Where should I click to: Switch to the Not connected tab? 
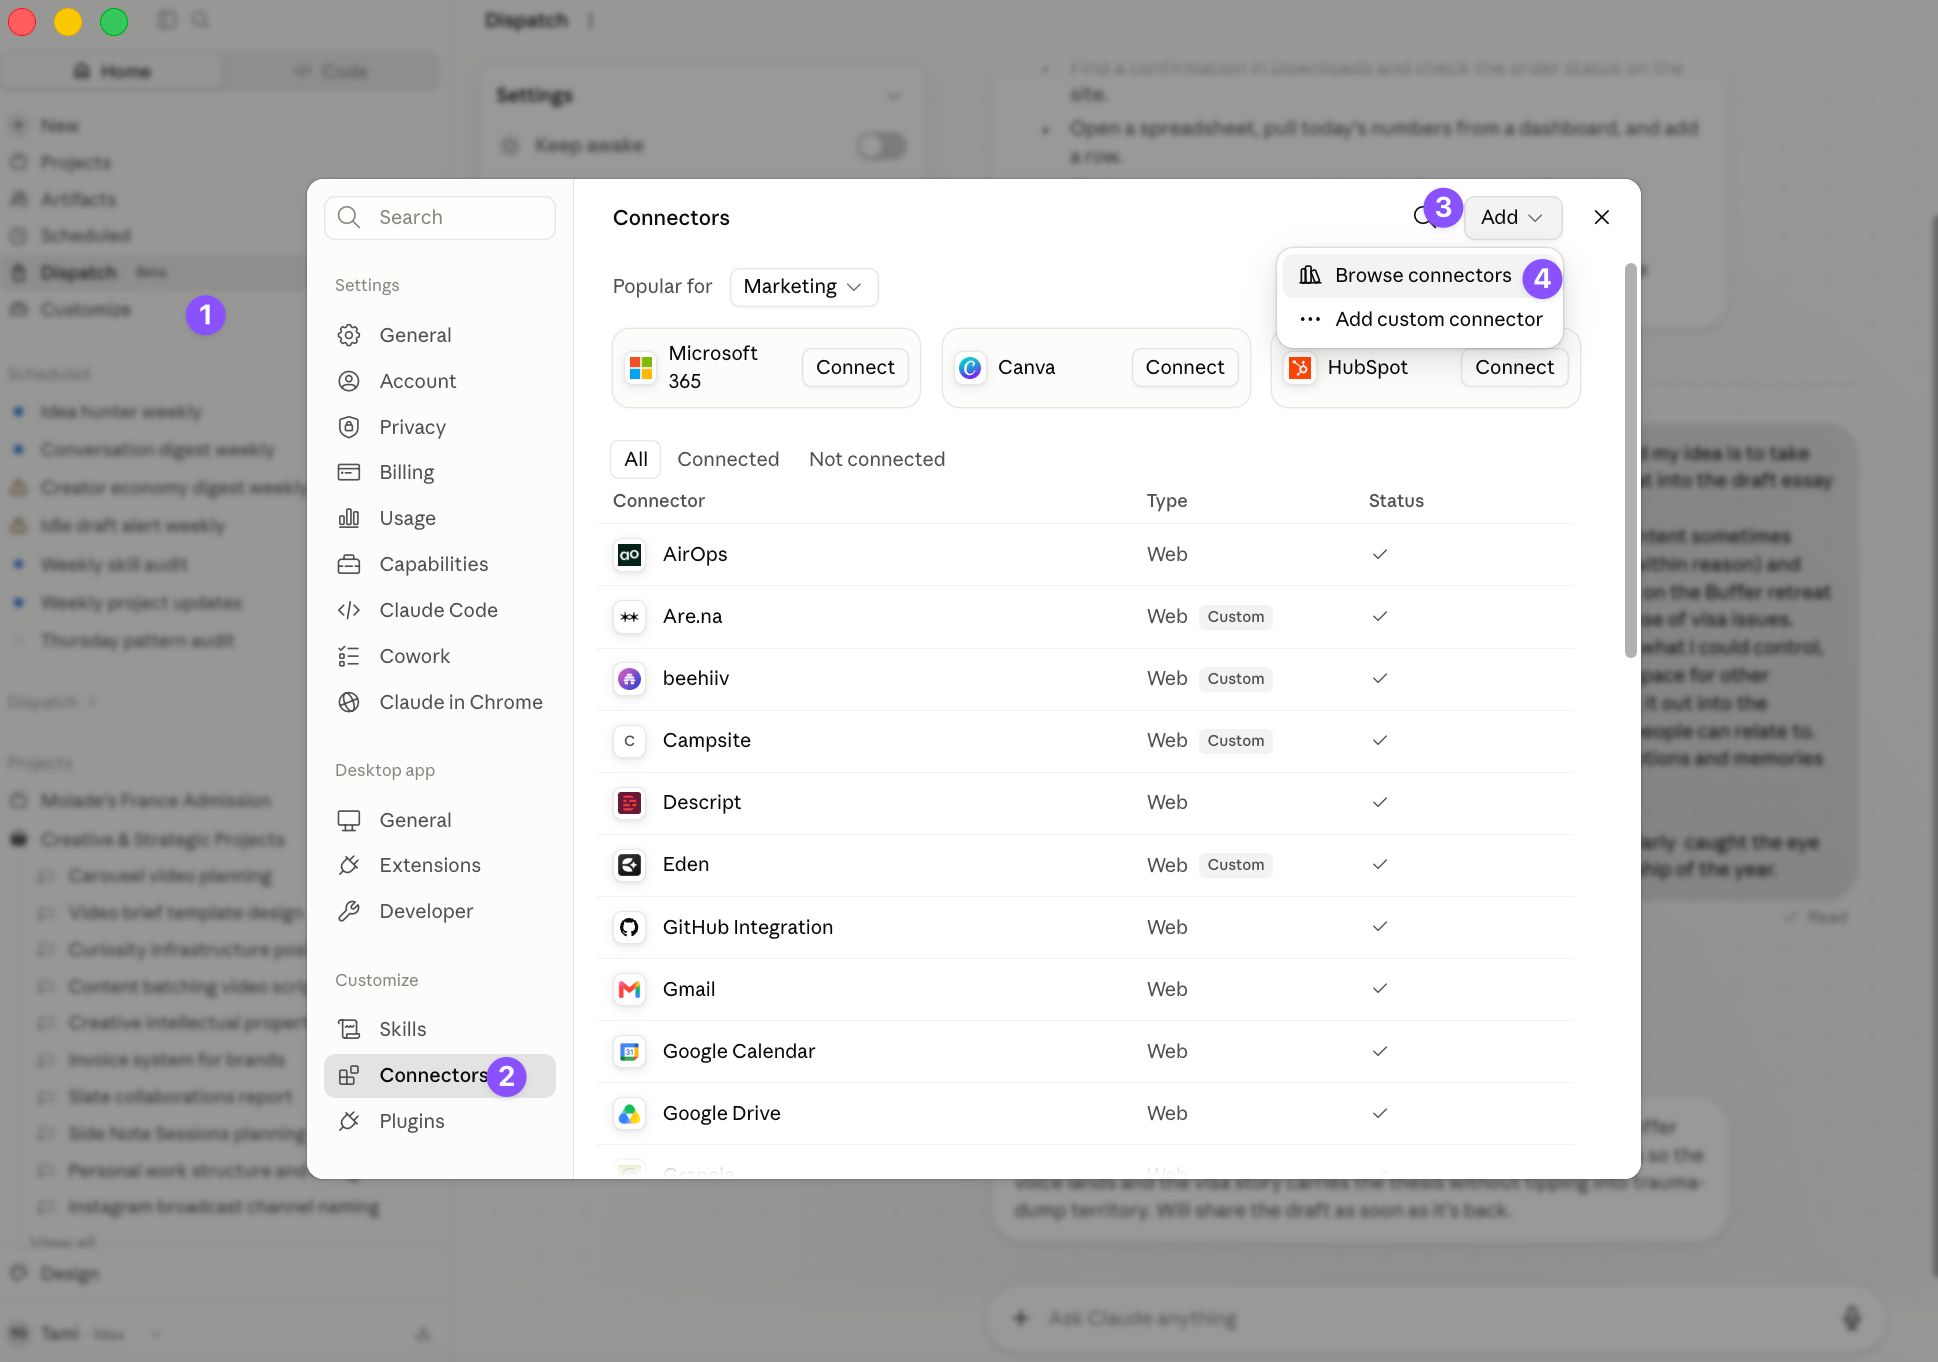coord(877,459)
